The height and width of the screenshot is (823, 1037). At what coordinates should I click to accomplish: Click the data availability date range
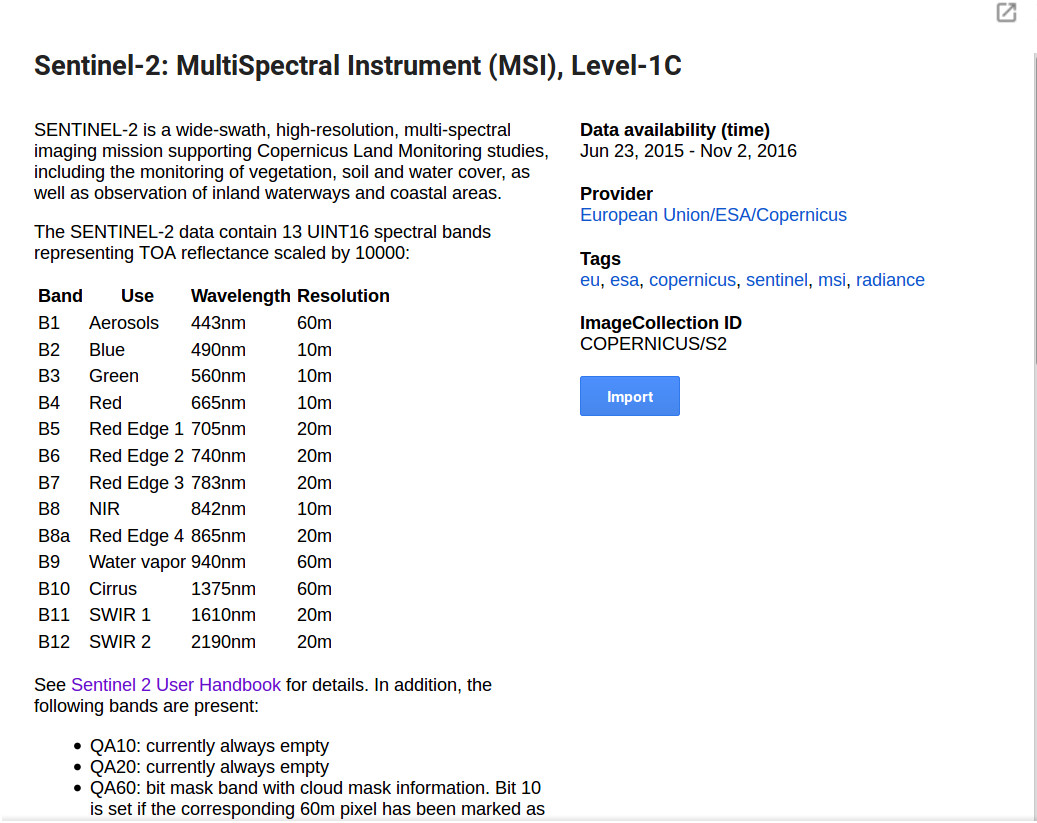coord(688,151)
